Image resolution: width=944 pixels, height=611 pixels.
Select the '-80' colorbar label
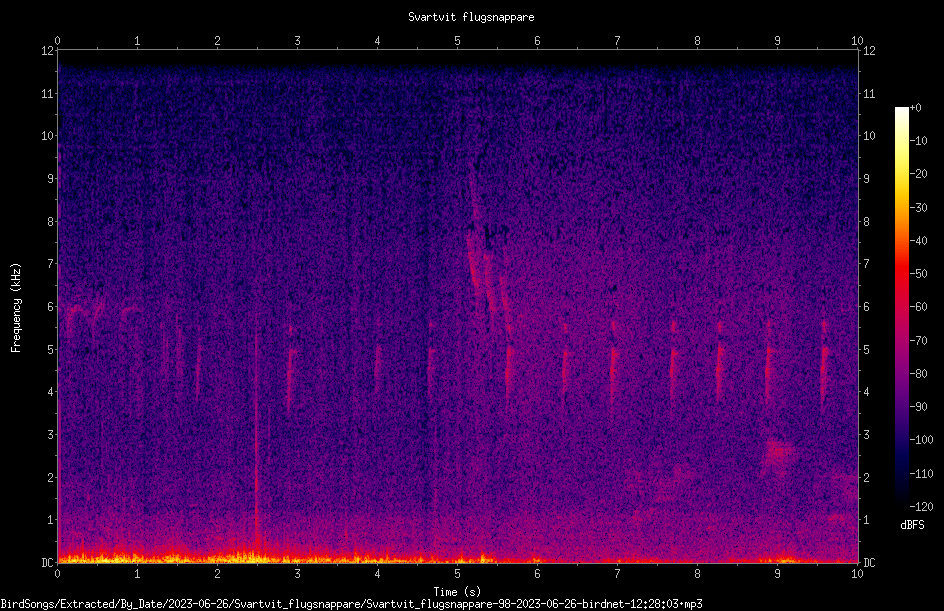919,374
